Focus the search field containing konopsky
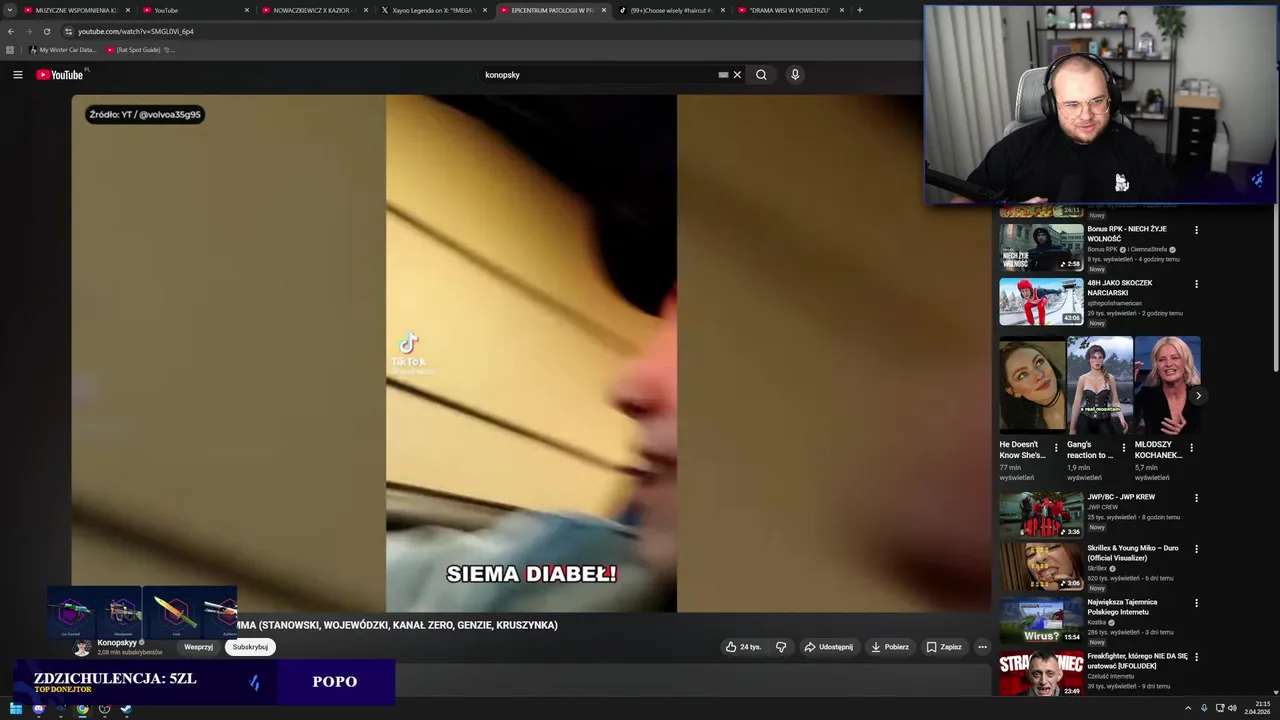The image size is (1280, 720). (x=598, y=75)
